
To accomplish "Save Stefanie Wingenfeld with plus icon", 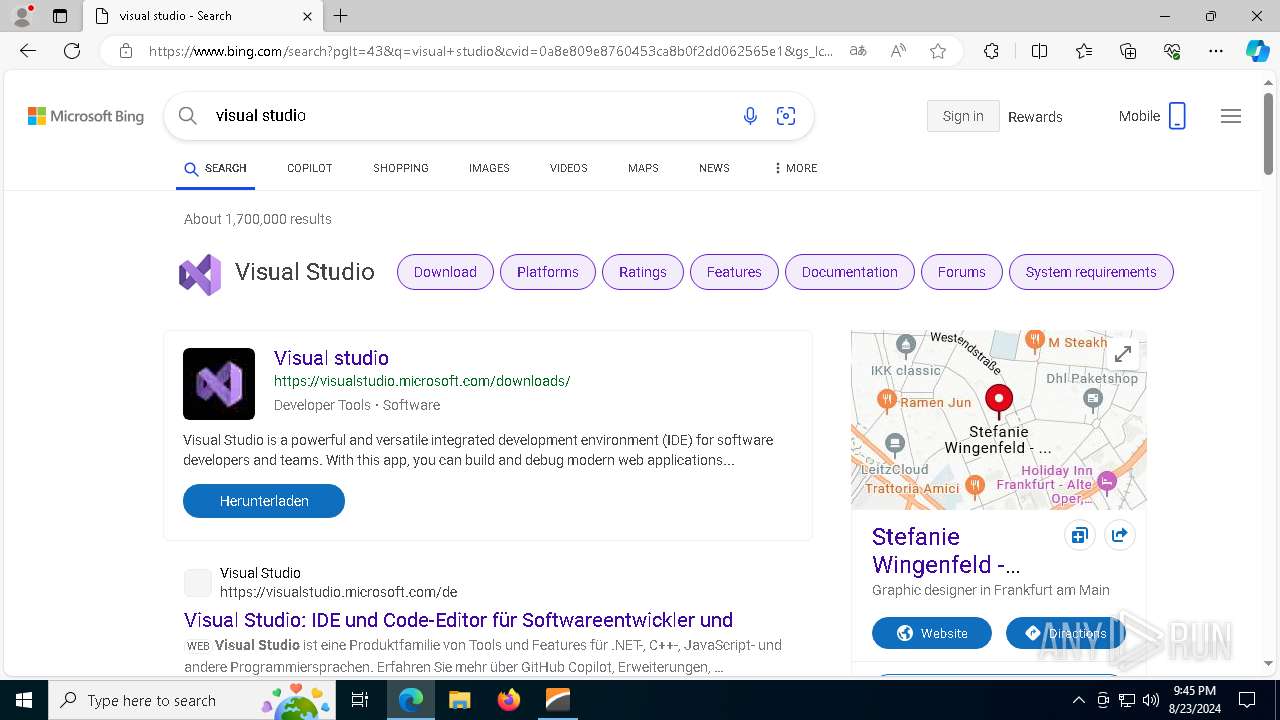I will pos(1079,536).
